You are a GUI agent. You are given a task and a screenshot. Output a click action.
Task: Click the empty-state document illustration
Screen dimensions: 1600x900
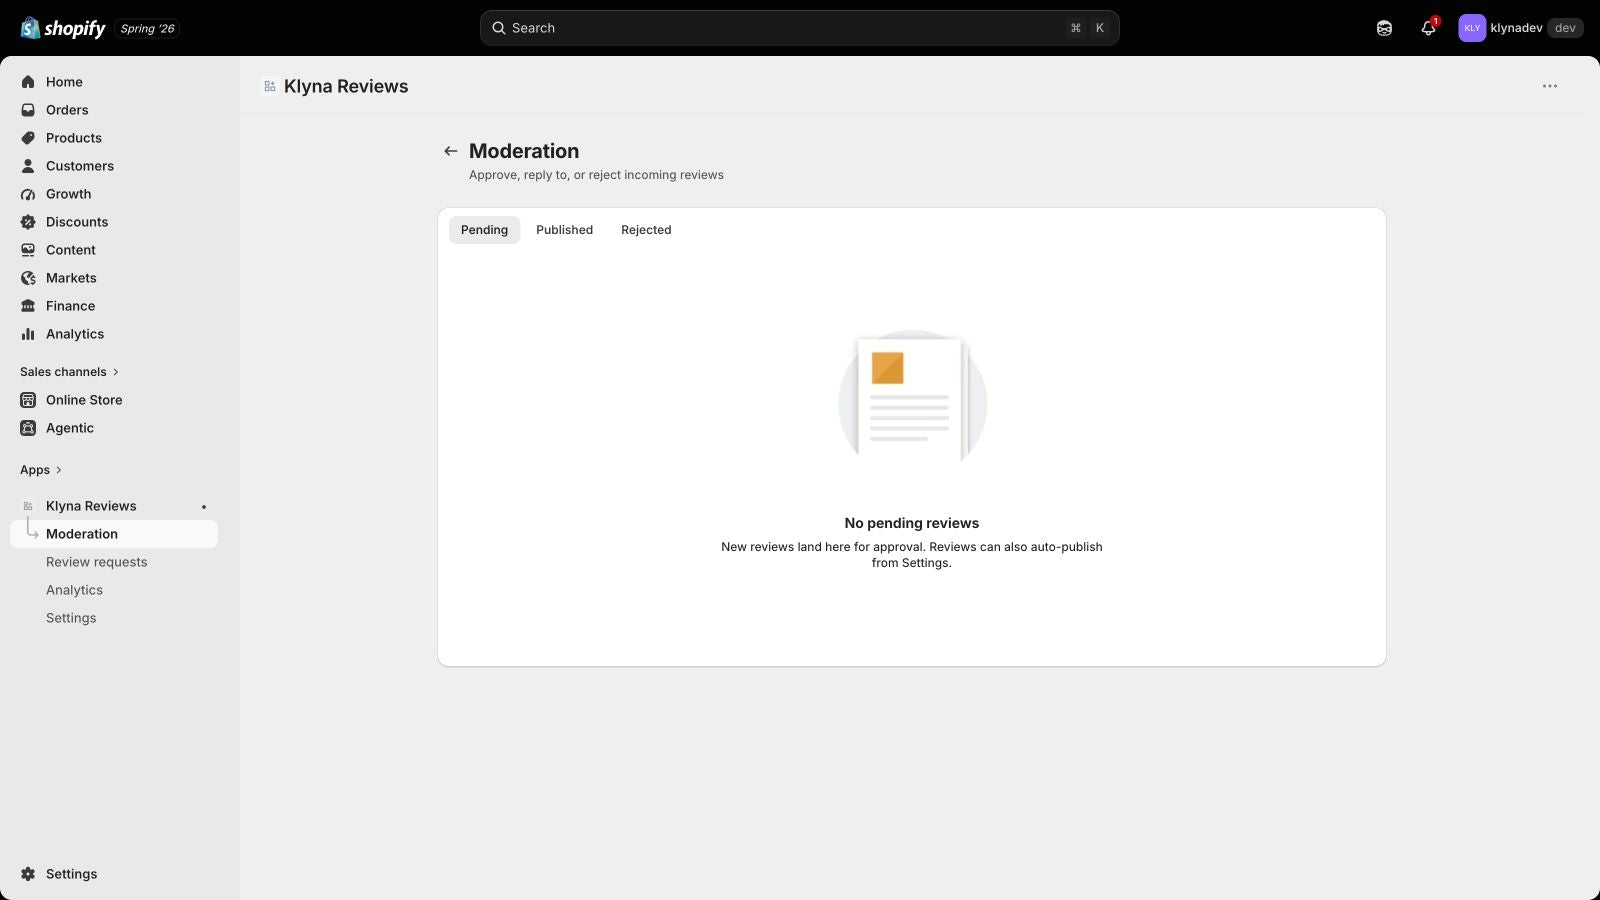point(912,398)
